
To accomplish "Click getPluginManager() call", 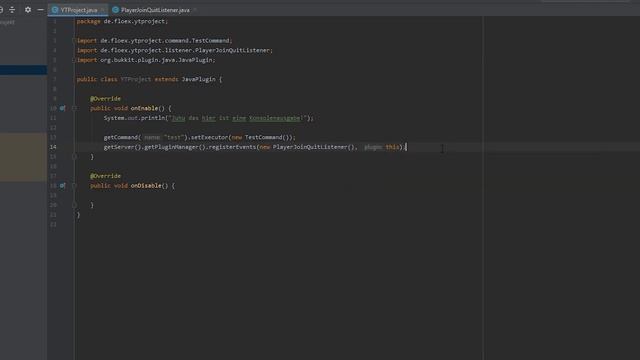I will (x=175, y=147).
